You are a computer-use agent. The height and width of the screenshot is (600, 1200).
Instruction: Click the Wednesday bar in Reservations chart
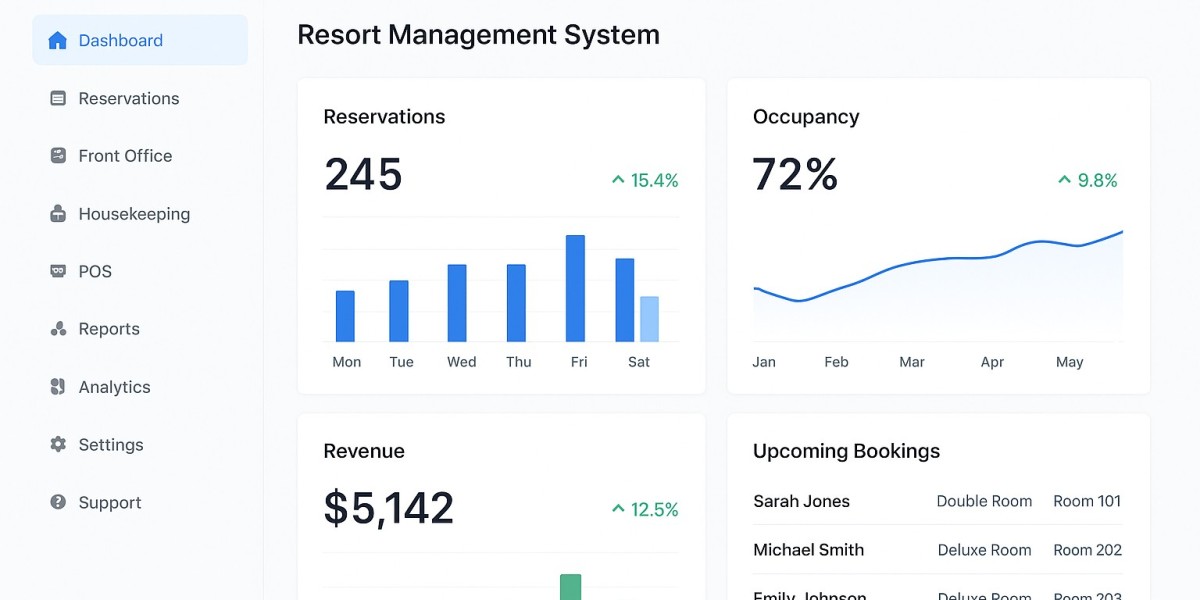(457, 303)
